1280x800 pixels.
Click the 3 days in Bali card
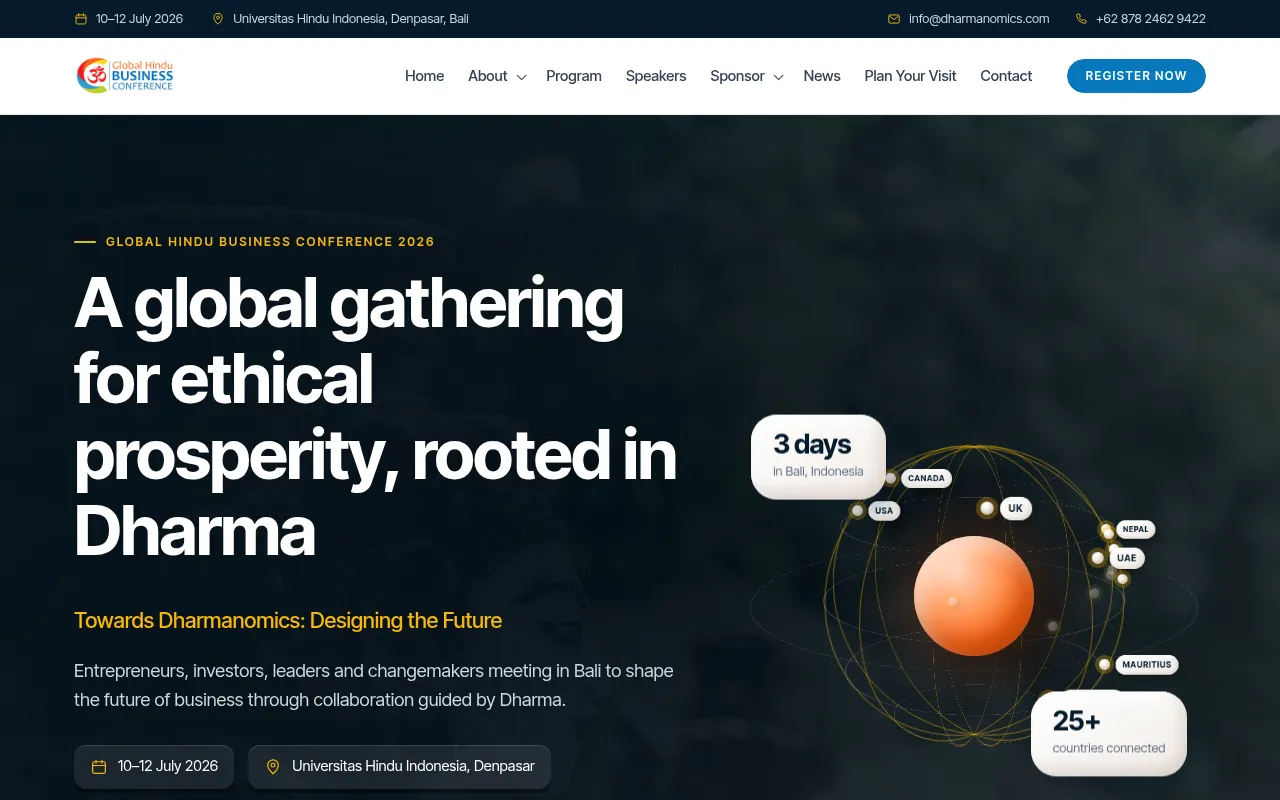[818, 457]
